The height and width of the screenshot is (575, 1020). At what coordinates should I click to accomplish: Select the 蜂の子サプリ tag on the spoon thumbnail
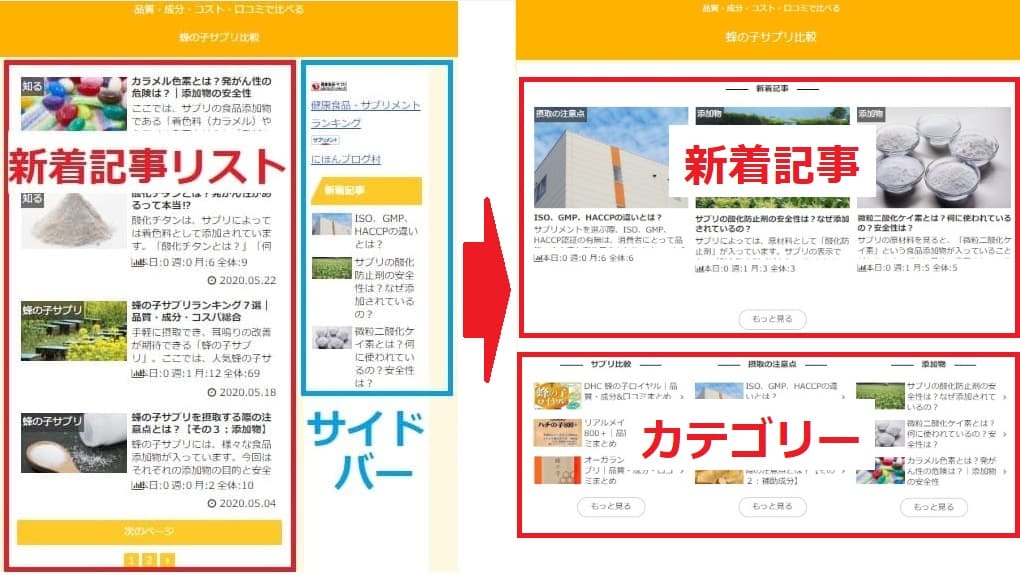pos(51,421)
